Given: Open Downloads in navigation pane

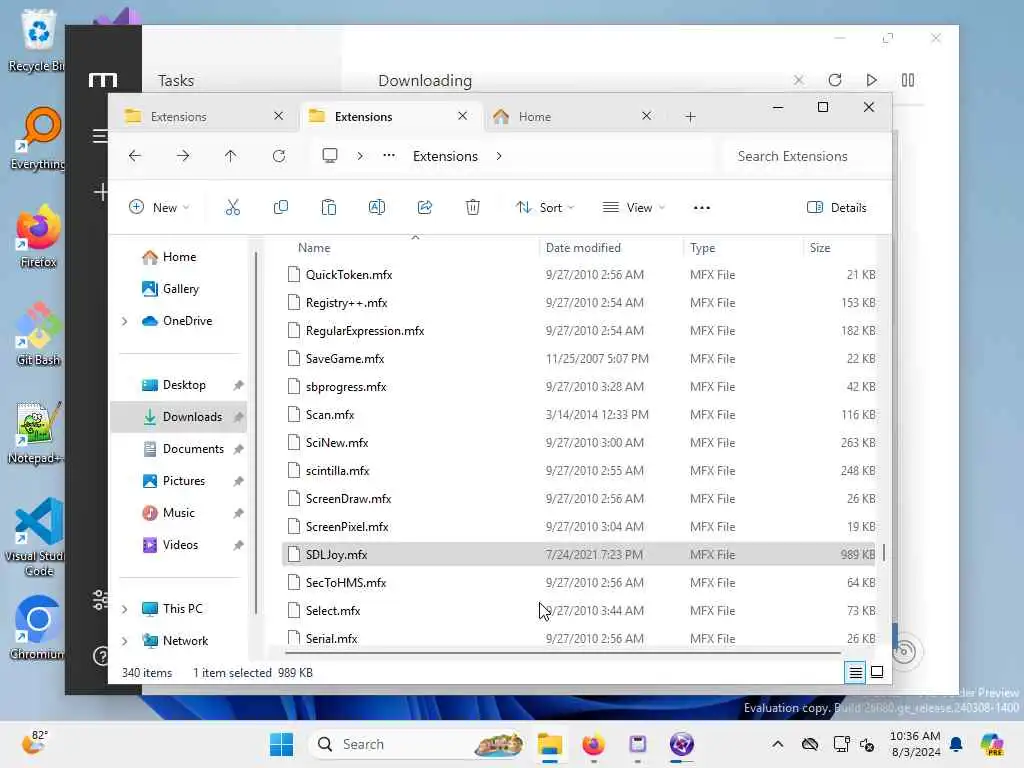Looking at the screenshot, I should coord(178,417).
